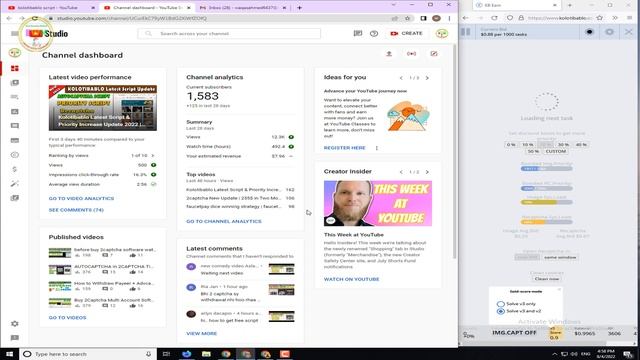Choose the CUSTOM discount option

tap(556, 151)
